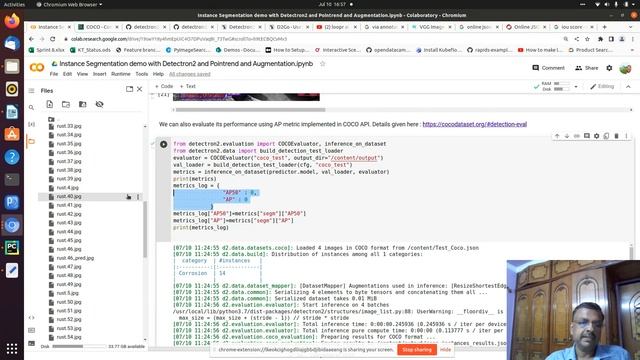This screenshot has height=360, width=640.
Task: Open terminal icon at sidebar bottom
Action: click(x=31, y=343)
